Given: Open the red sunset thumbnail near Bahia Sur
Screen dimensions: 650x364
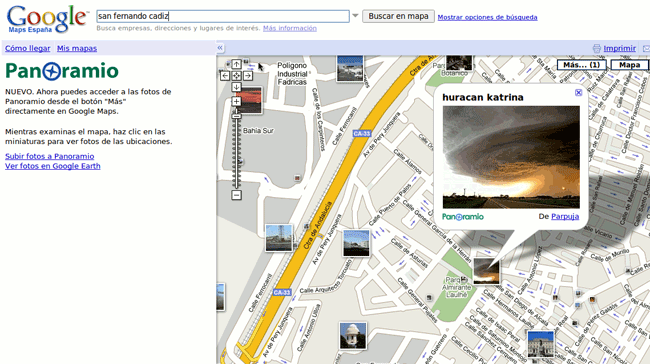Looking at the screenshot, I should (249, 100).
